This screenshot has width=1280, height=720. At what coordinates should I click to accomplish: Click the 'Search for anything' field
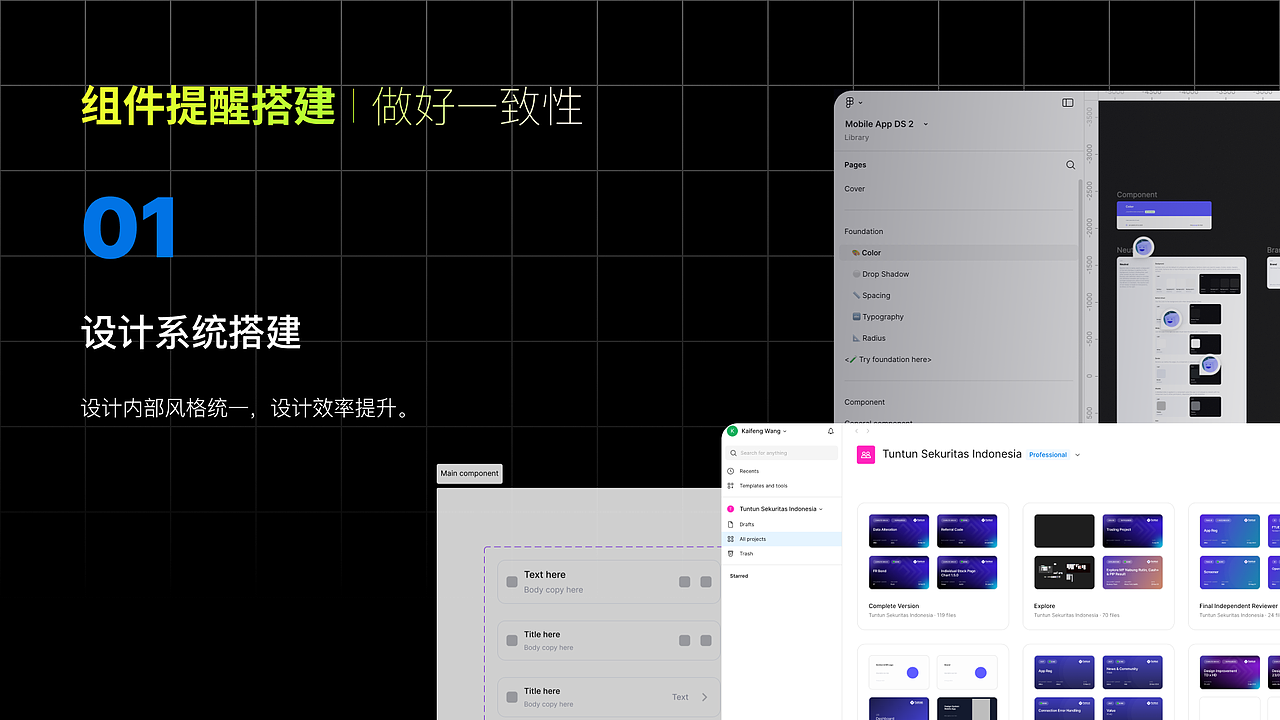pyautogui.click(x=782, y=453)
